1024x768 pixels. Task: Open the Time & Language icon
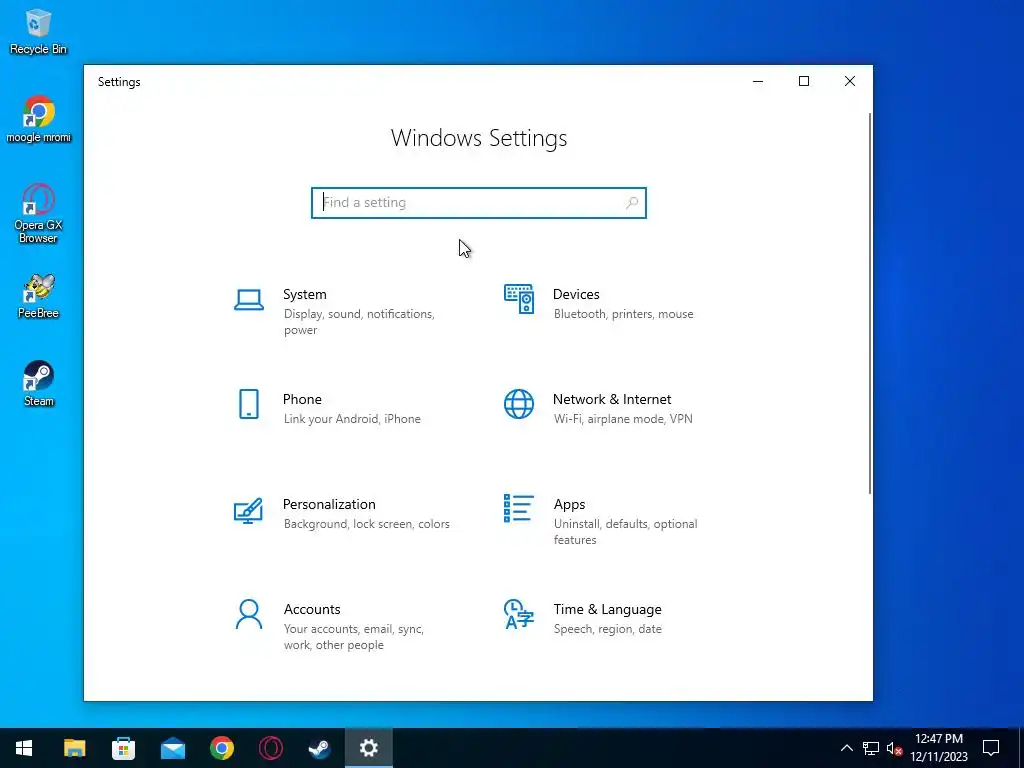point(519,614)
